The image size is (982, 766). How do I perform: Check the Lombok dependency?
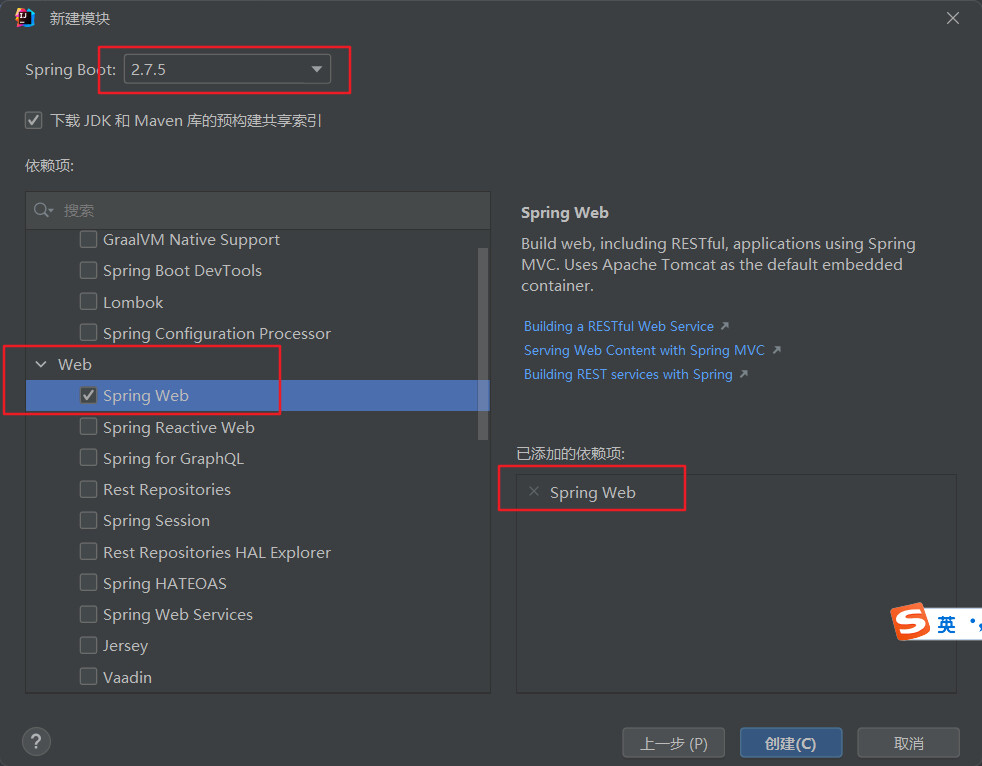[88, 301]
